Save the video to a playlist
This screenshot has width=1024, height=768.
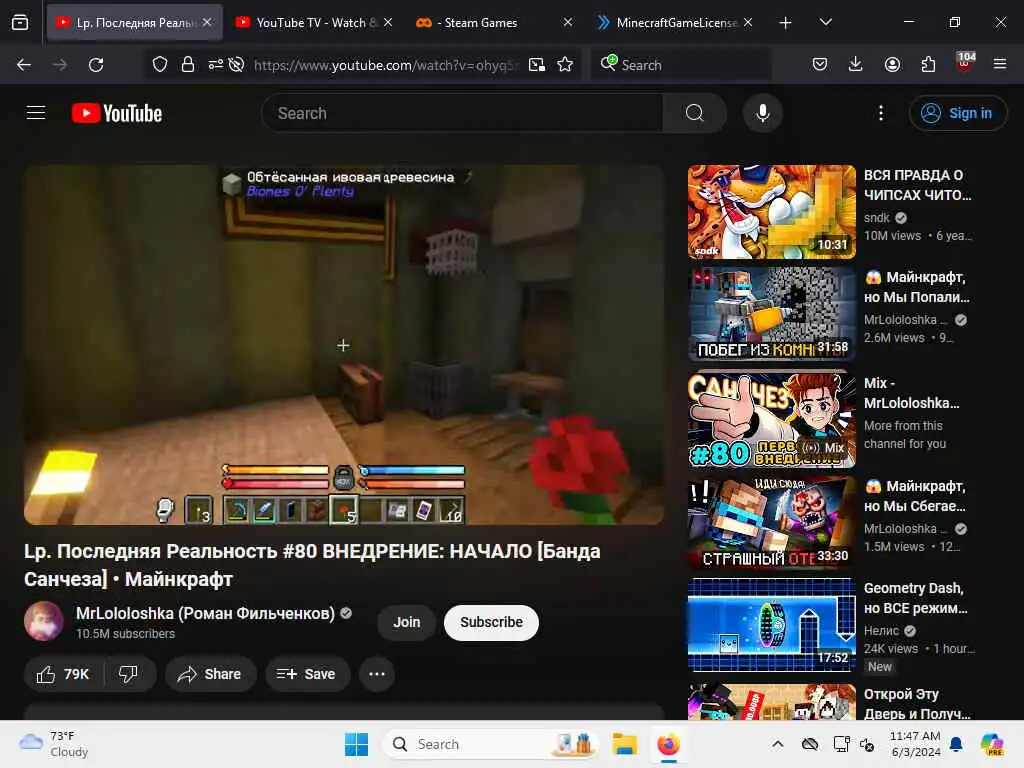tap(306, 674)
